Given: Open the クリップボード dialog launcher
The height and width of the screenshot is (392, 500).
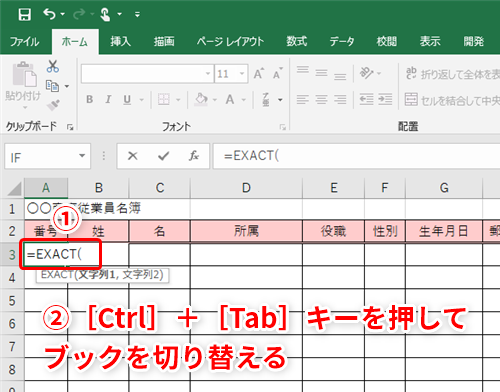Looking at the screenshot, I should coord(70,127).
